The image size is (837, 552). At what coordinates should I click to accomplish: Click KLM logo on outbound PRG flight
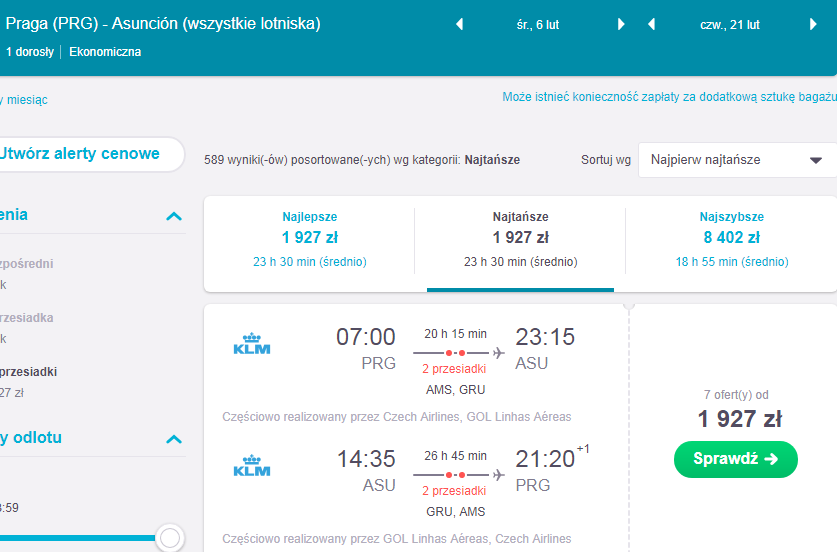coord(252,344)
